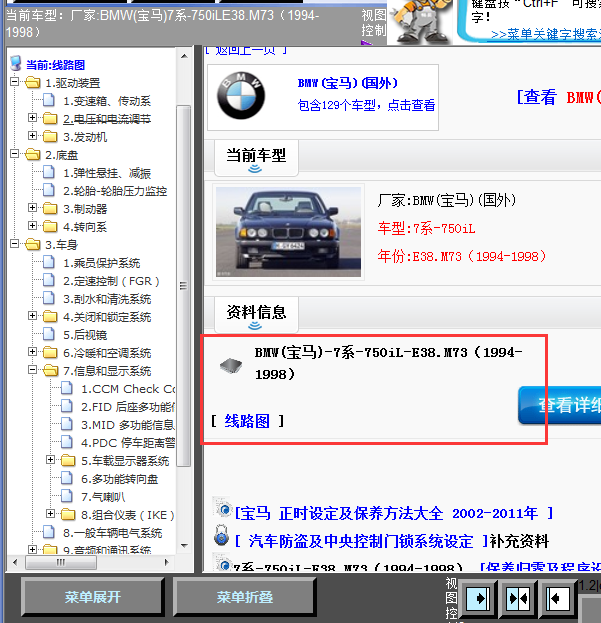Select 6.多功能转向盘 tree item
The height and width of the screenshot is (623, 601).
(120, 479)
